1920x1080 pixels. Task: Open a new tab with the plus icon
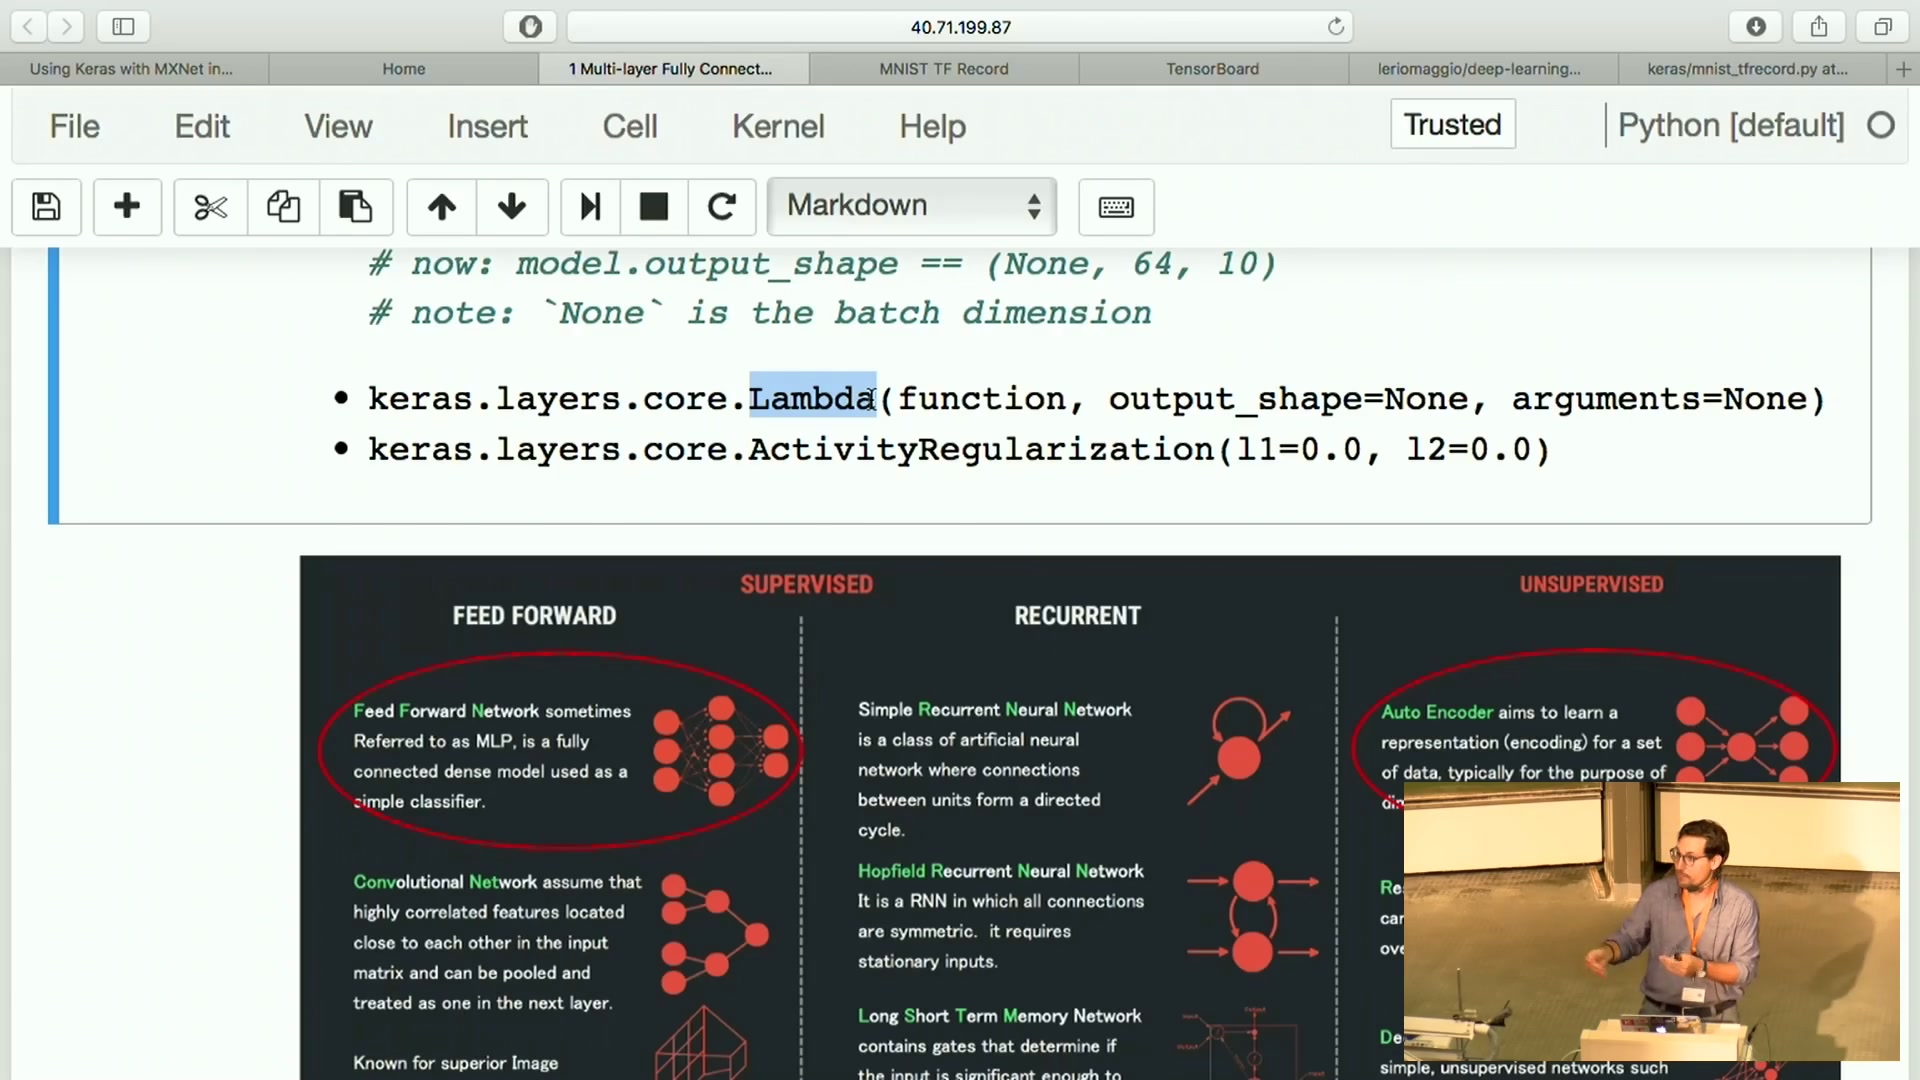pyautogui.click(x=1903, y=69)
